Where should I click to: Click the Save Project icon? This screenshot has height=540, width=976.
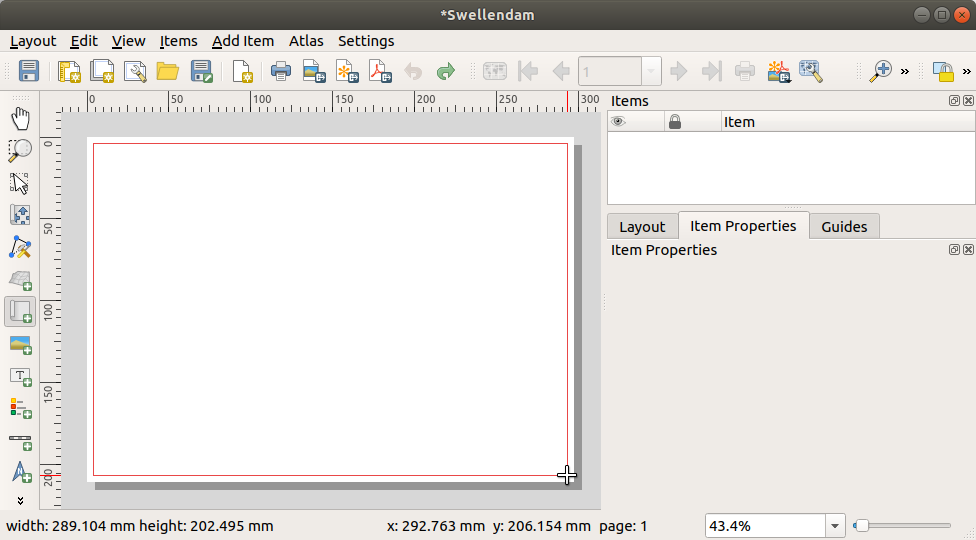tap(29, 71)
